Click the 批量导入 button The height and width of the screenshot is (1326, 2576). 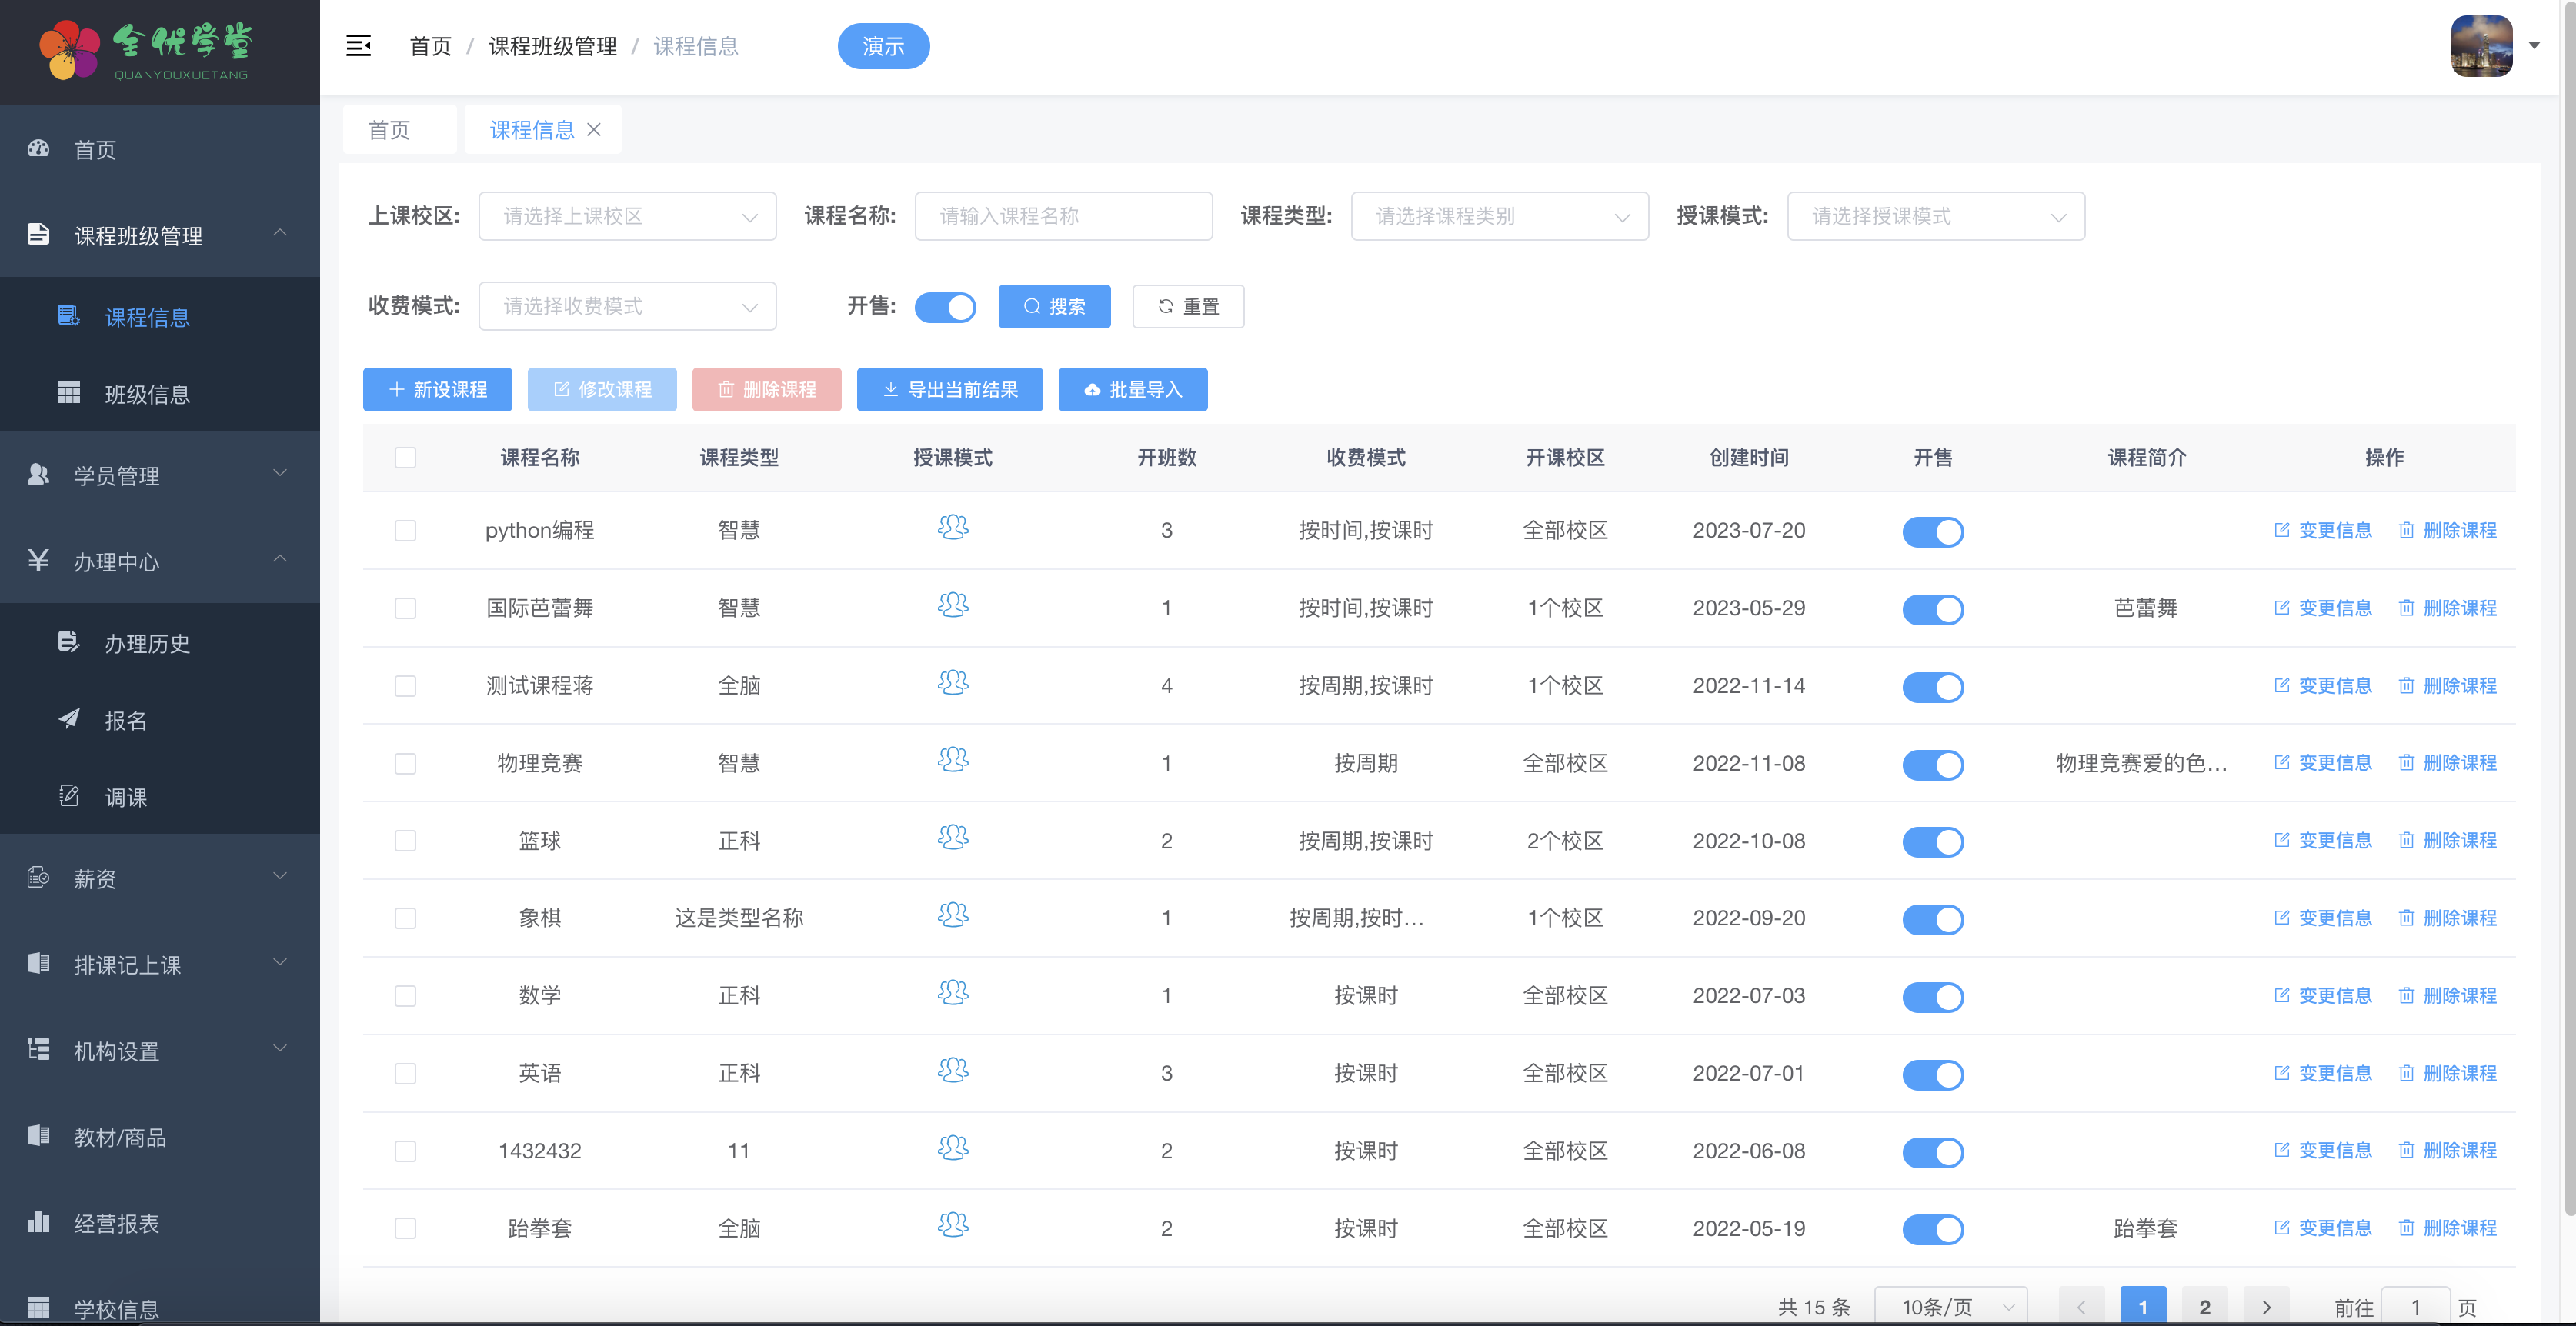[x=1133, y=389]
